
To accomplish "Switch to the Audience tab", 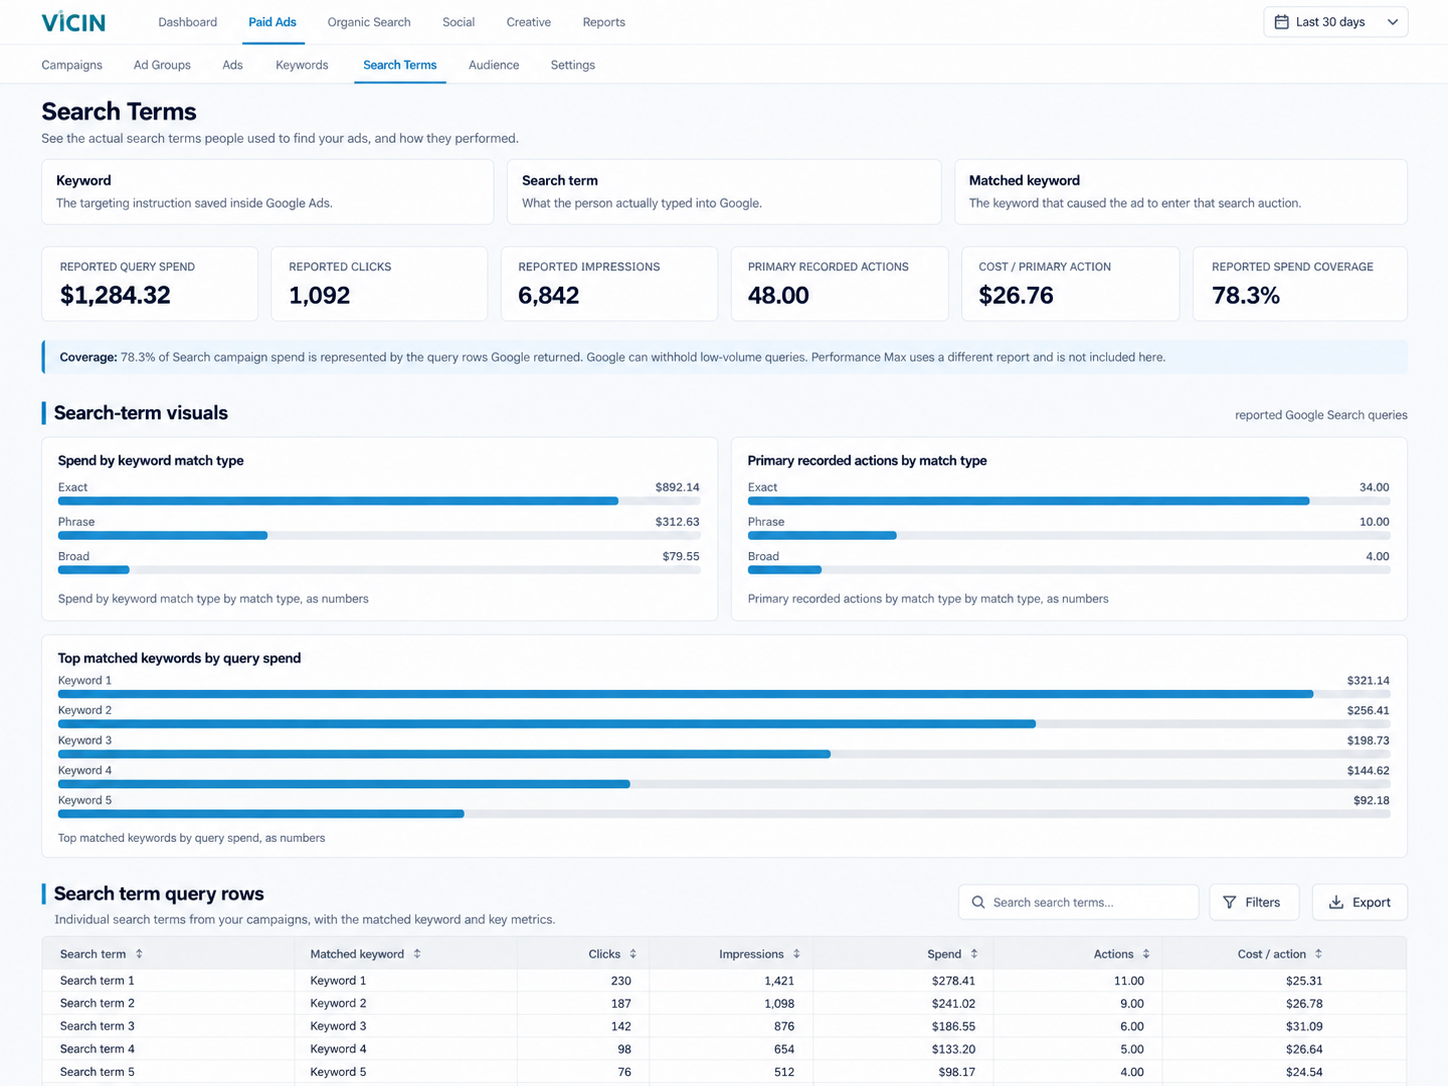I will click(x=494, y=65).
